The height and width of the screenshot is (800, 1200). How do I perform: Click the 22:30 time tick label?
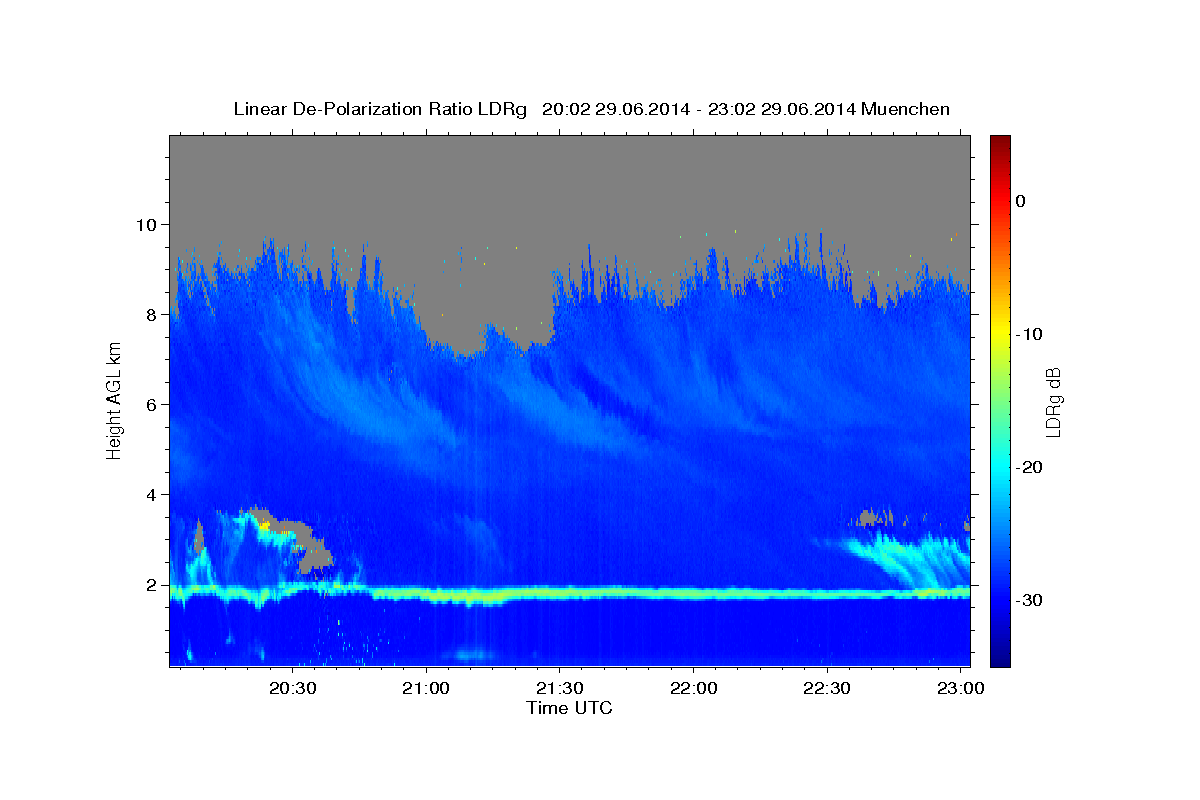point(827,689)
